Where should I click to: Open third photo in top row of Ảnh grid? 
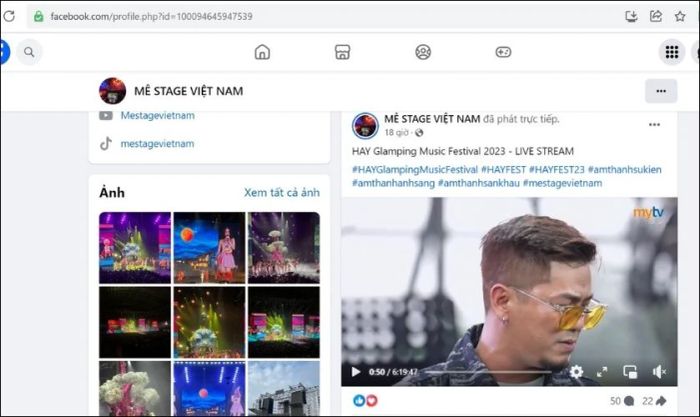pyautogui.click(x=284, y=248)
